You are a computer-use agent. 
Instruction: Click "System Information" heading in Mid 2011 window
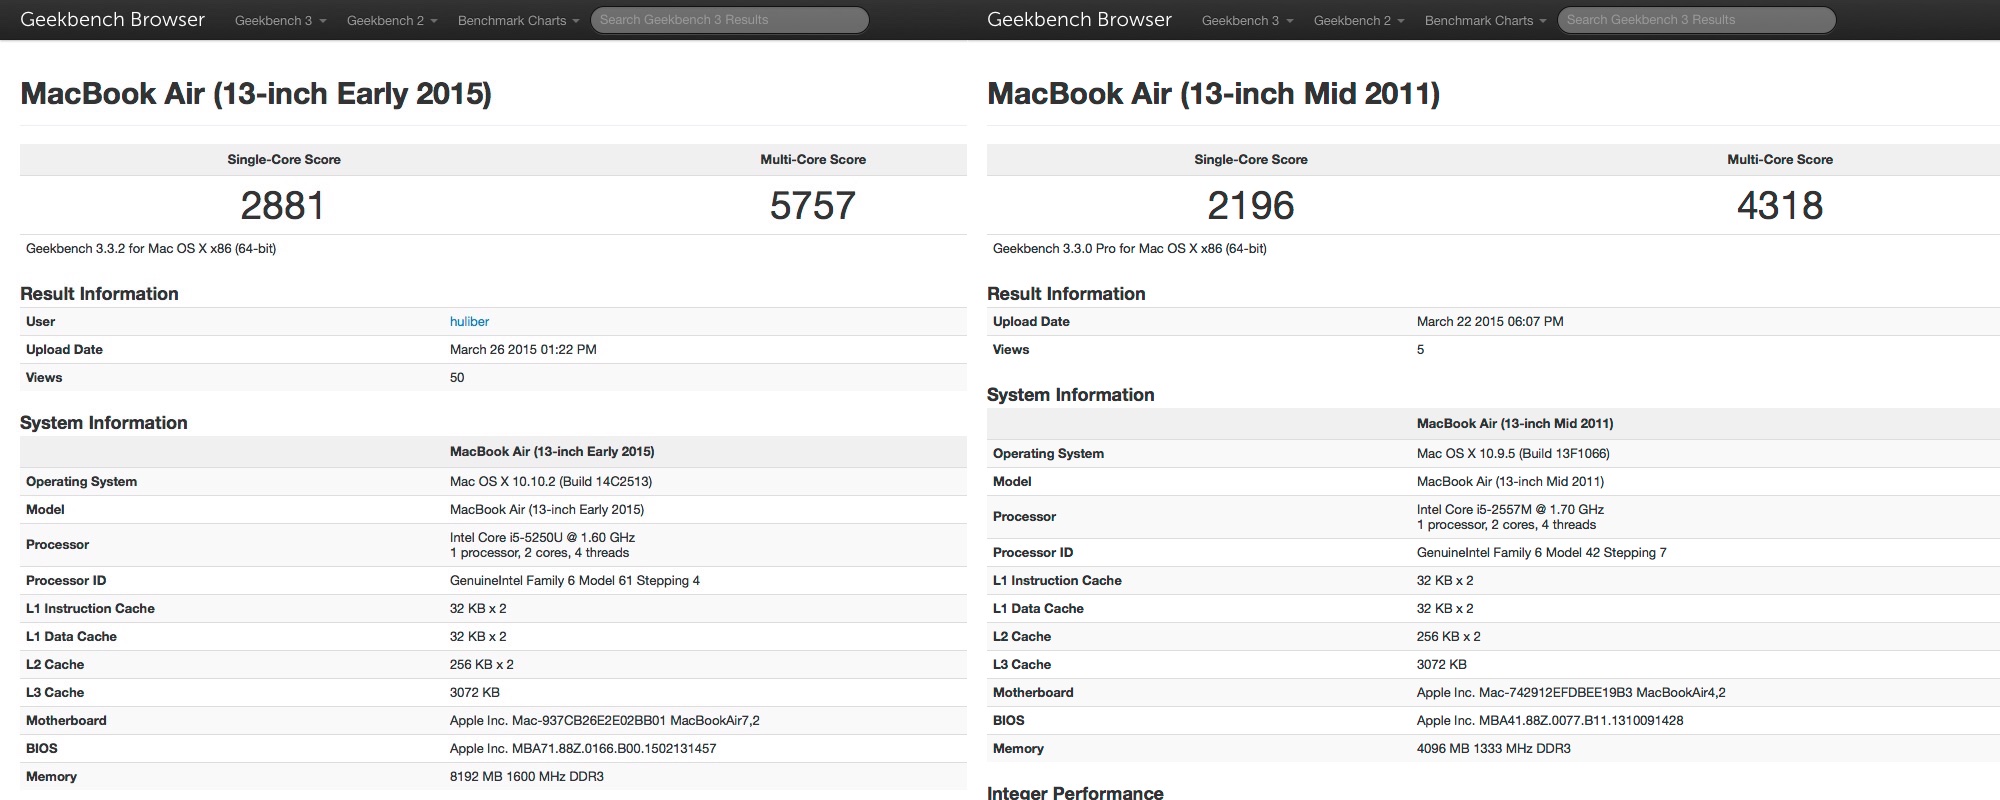pyautogui.click(x=1071, y=394)
